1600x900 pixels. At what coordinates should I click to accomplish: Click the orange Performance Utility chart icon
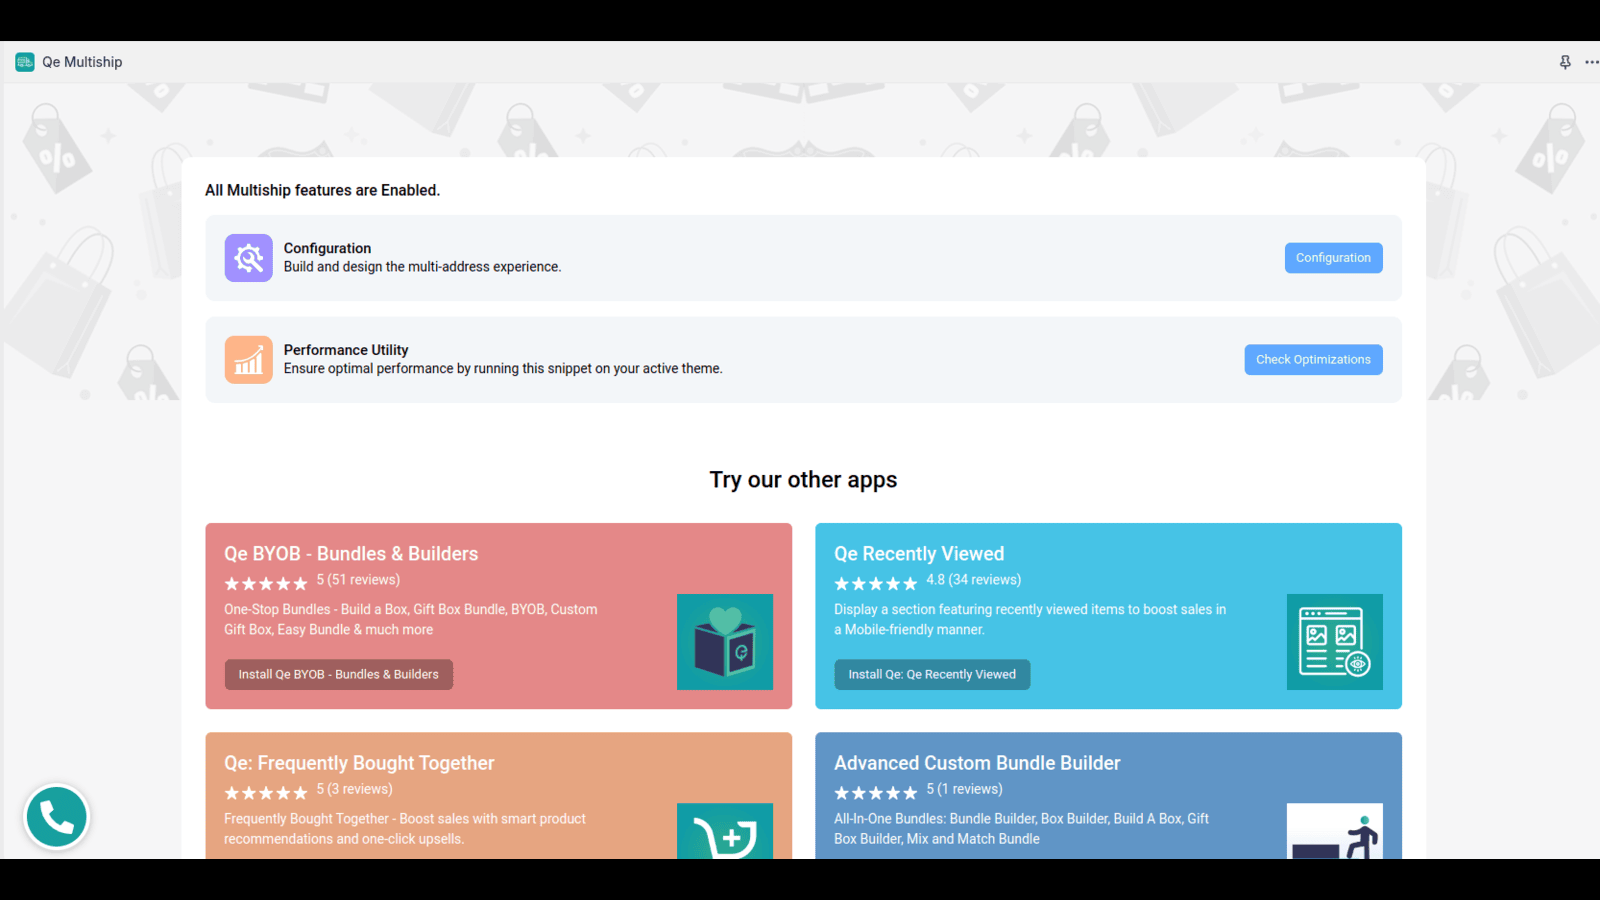(x=248, y=359)
